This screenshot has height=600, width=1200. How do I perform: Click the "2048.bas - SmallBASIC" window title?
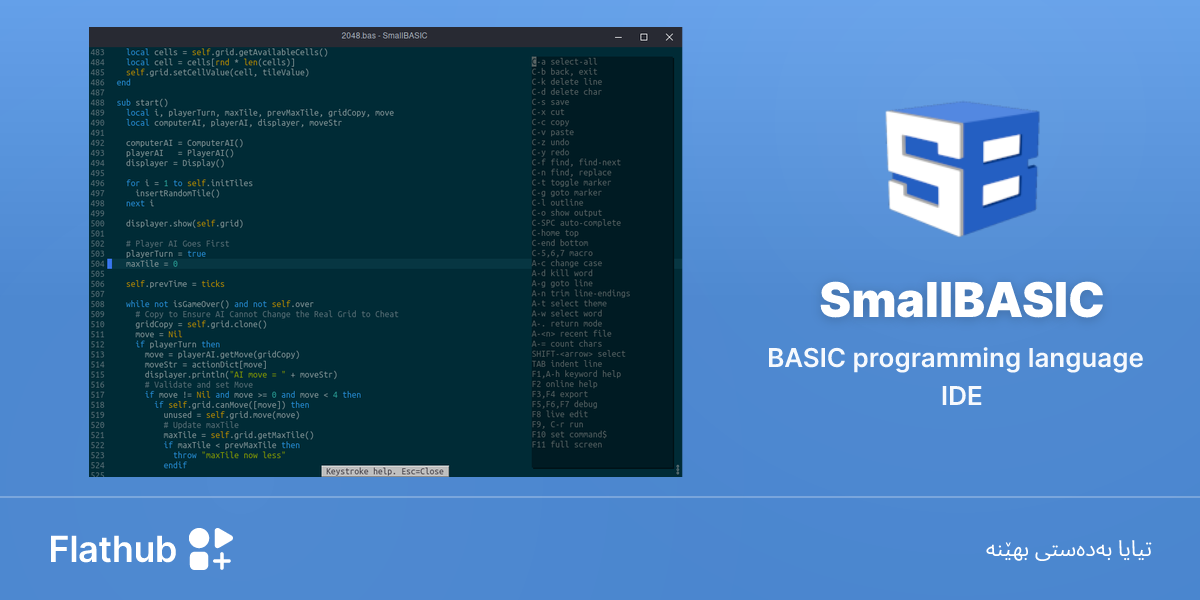(385, 36)
